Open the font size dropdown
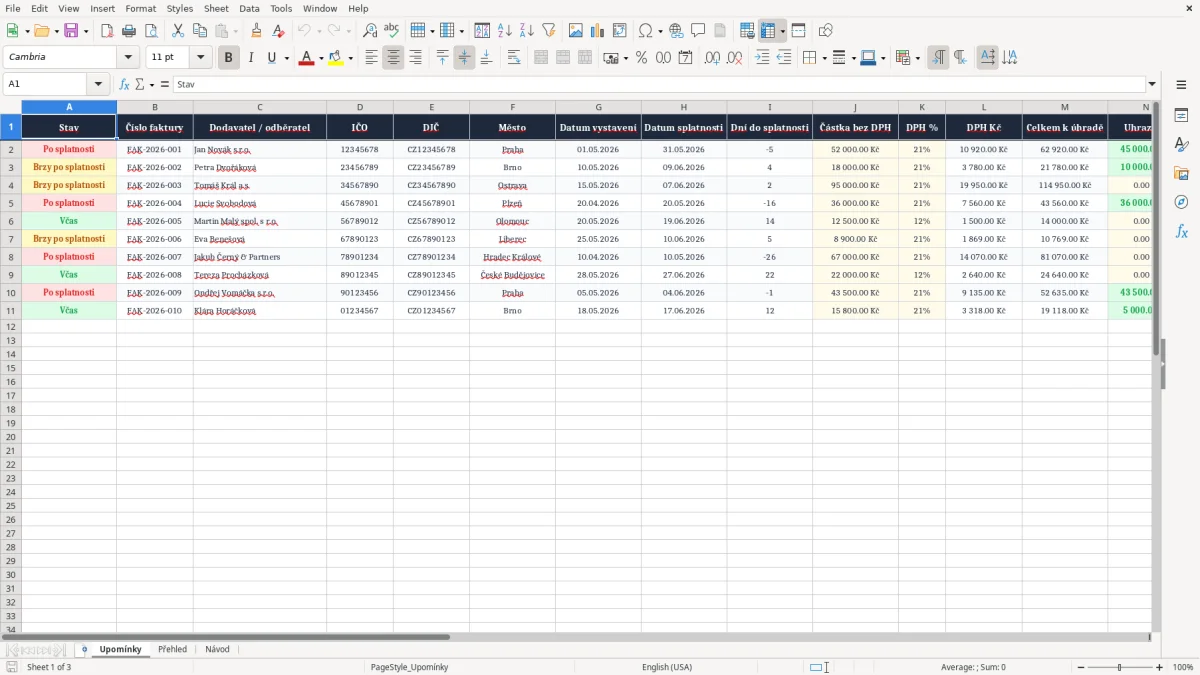Image resolution: width=1200 pixels, height=675 pixels. (201, 58)
